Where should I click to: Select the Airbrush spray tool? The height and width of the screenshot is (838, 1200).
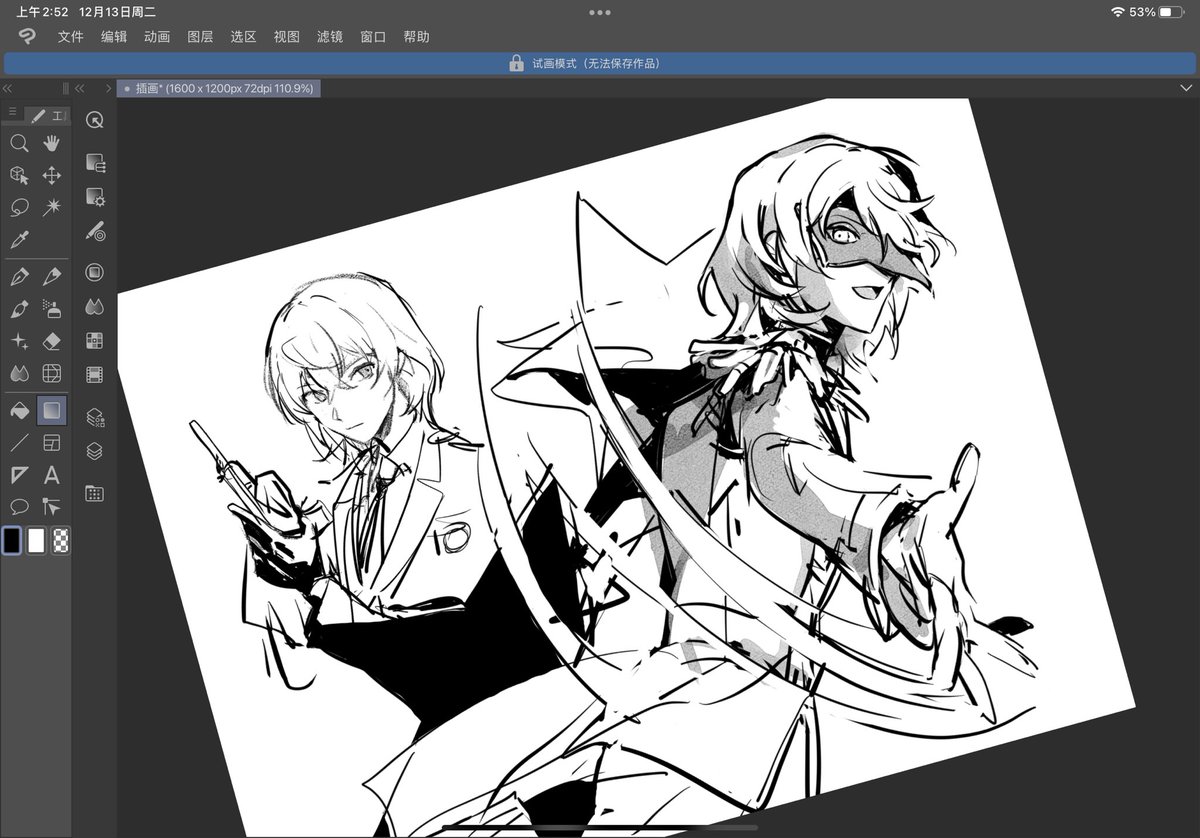(52, 309)
